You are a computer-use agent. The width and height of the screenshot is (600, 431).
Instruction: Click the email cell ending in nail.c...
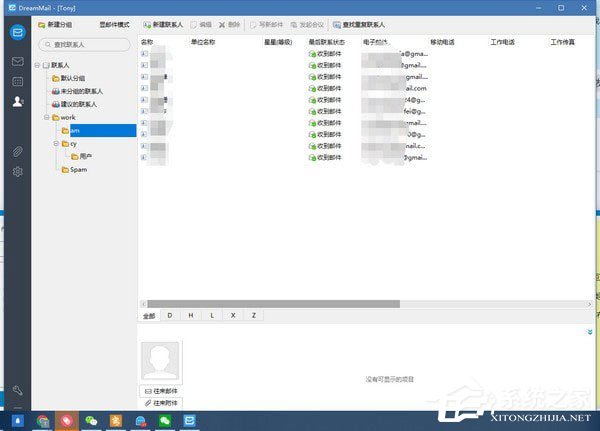[395, 146]
